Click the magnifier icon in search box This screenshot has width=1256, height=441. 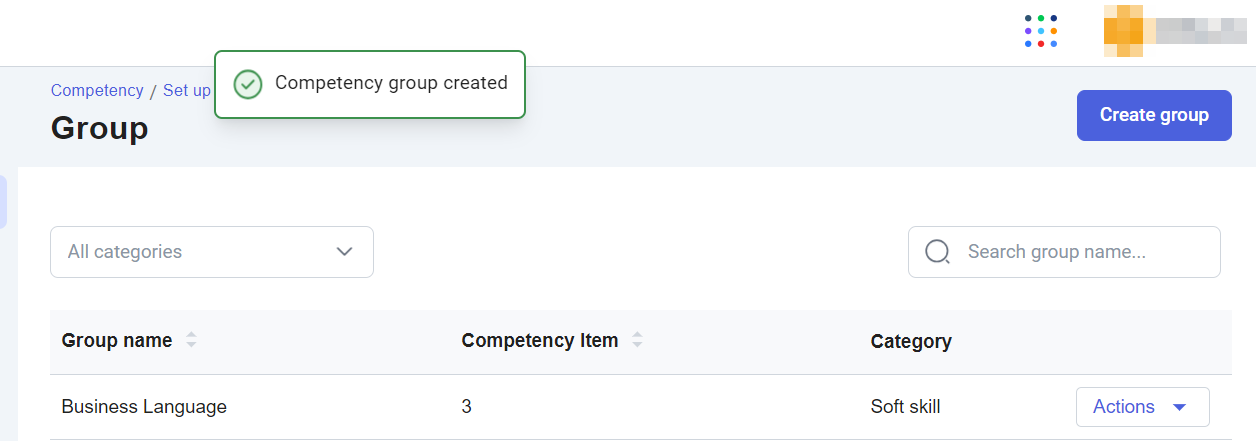937,252
